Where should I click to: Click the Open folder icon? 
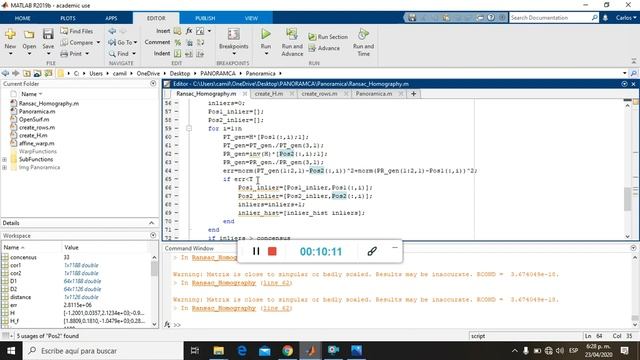29,34
